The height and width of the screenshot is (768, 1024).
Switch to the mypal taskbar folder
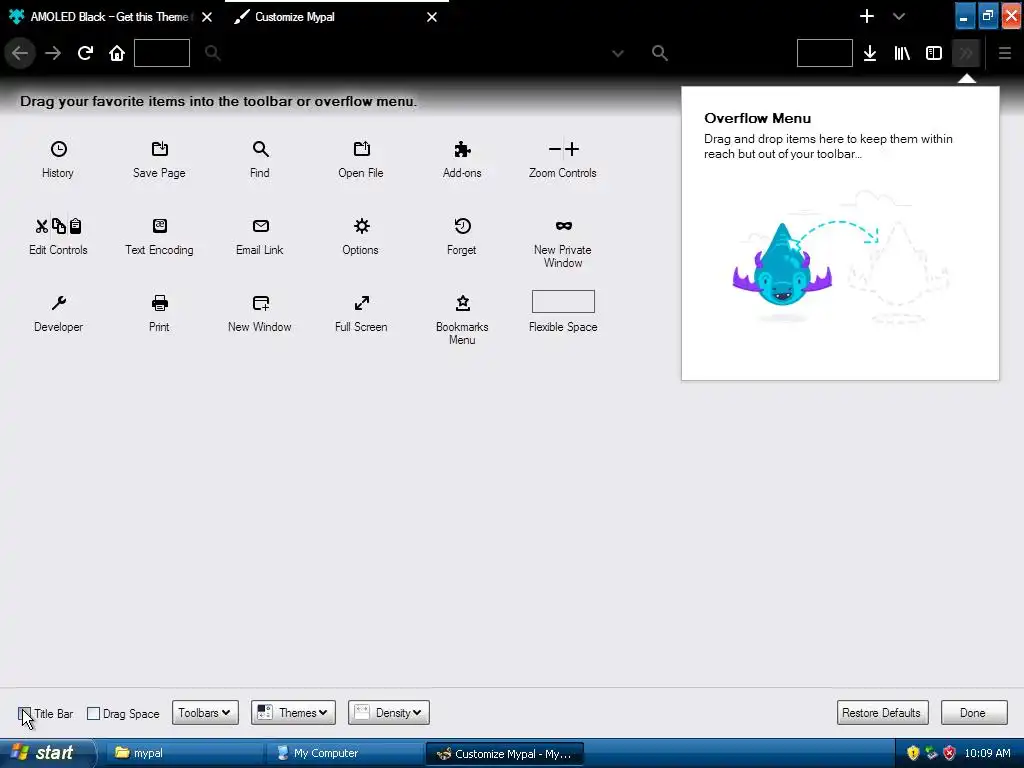(x=184, y=753)
